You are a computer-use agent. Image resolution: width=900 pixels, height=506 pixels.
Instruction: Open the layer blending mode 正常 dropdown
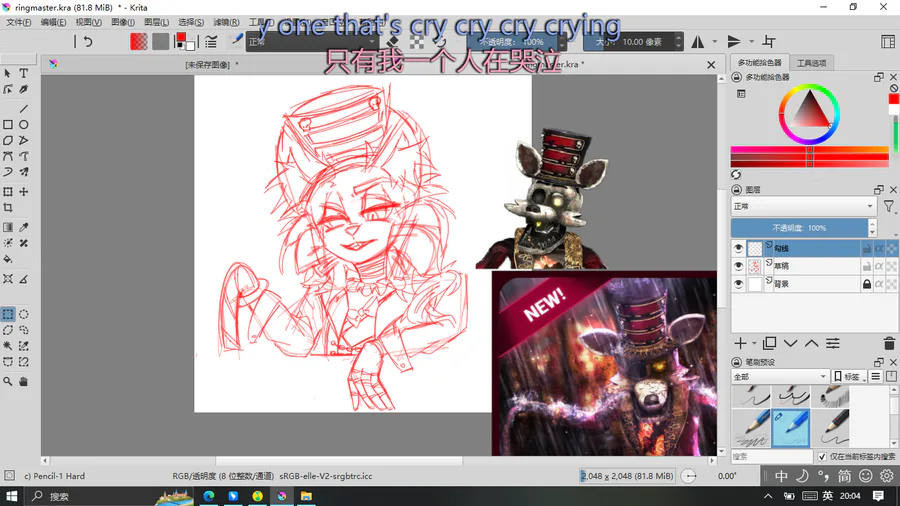point(804,206)
